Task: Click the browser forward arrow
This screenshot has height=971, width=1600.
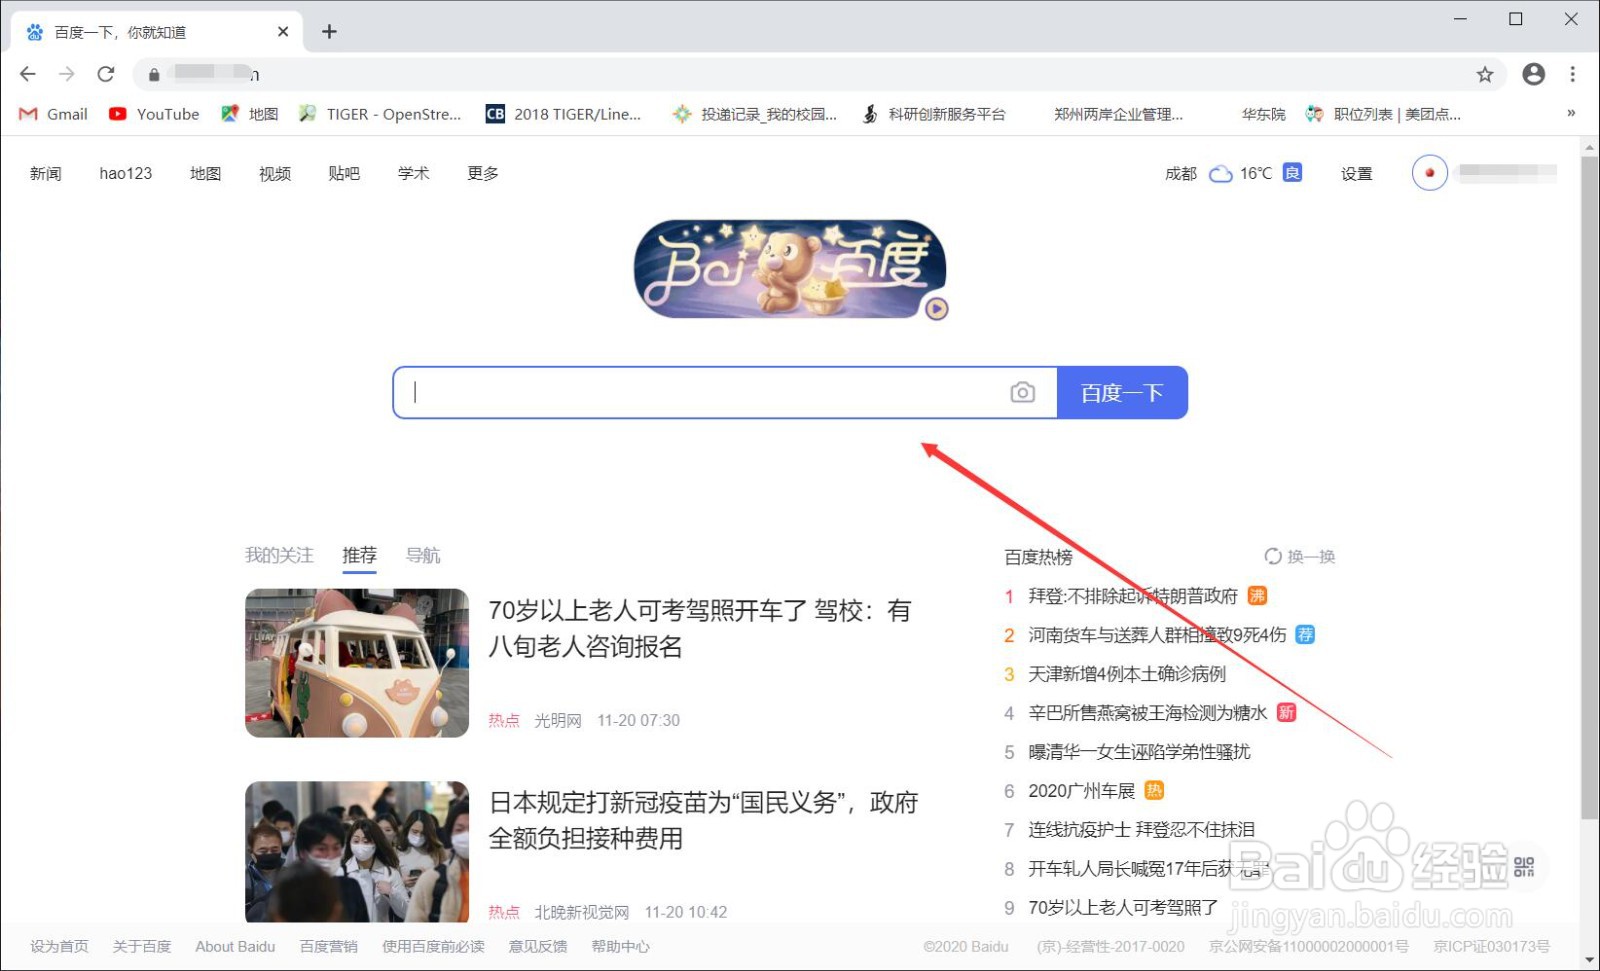Action: point(66,74)
